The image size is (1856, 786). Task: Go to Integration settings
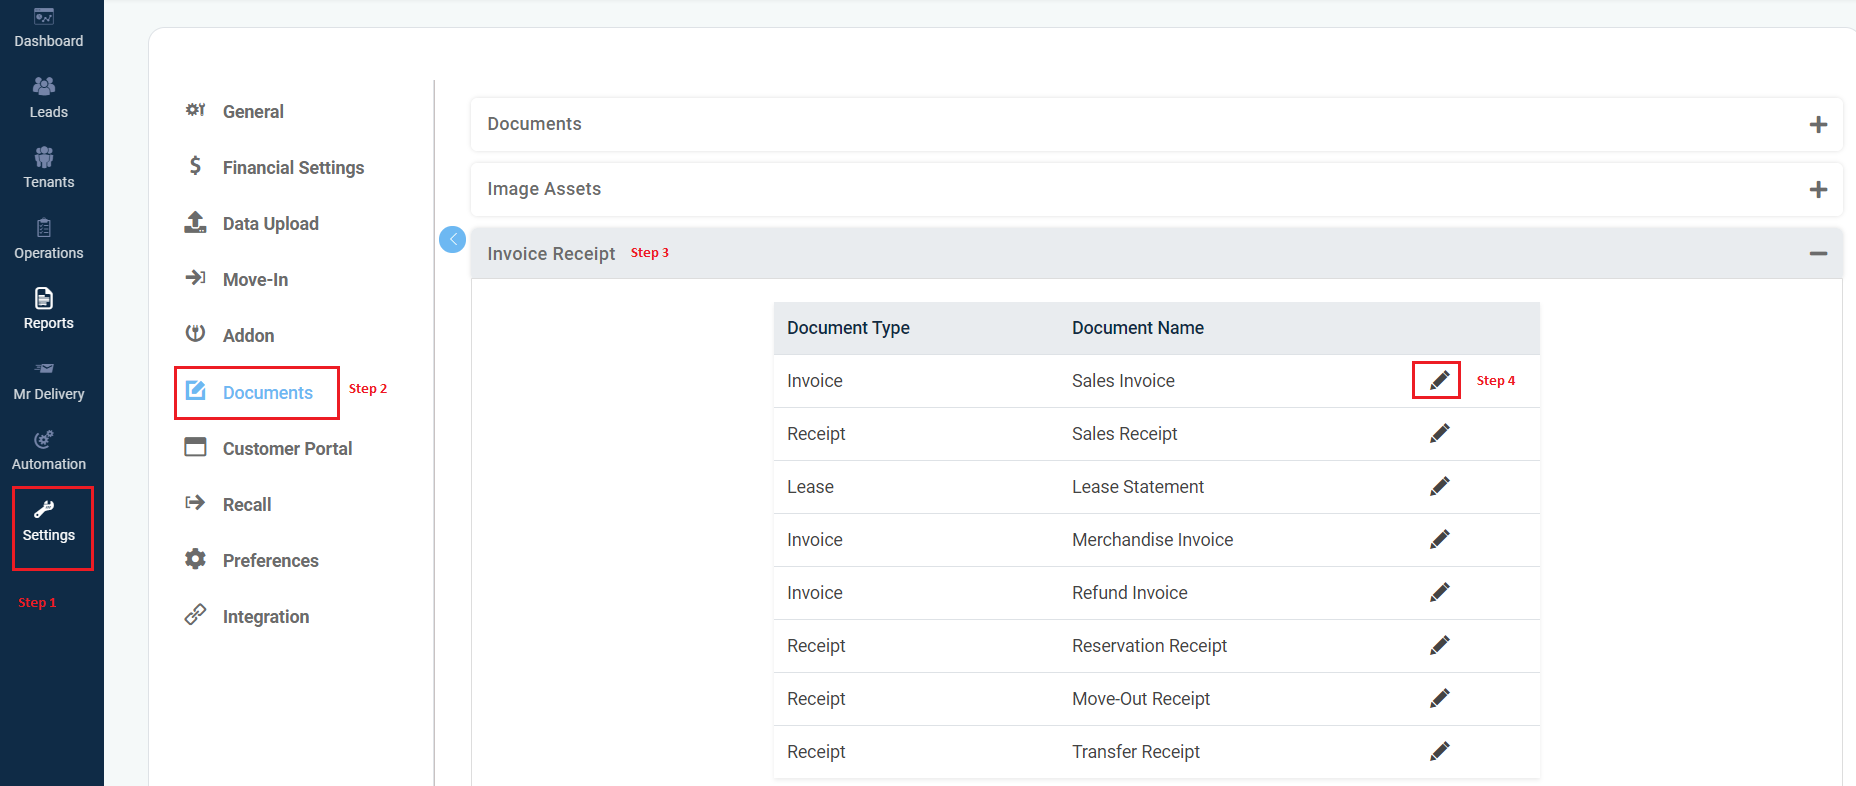(266, 617)
